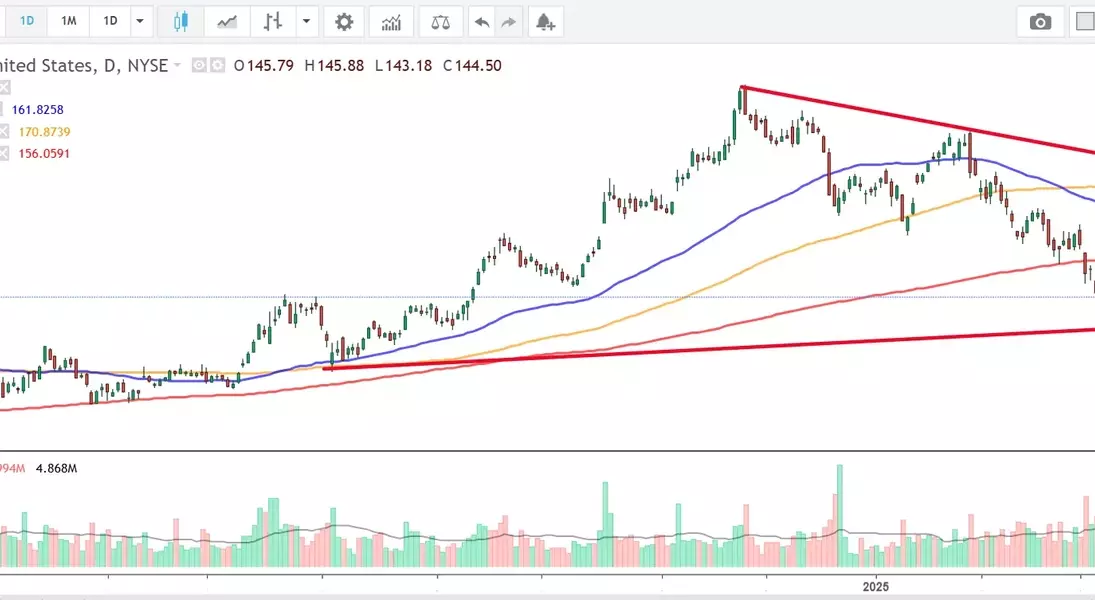Click the undo arrow icon
Screen dimensions: 1095x600
pyautogui.click(x=483, y=21)
